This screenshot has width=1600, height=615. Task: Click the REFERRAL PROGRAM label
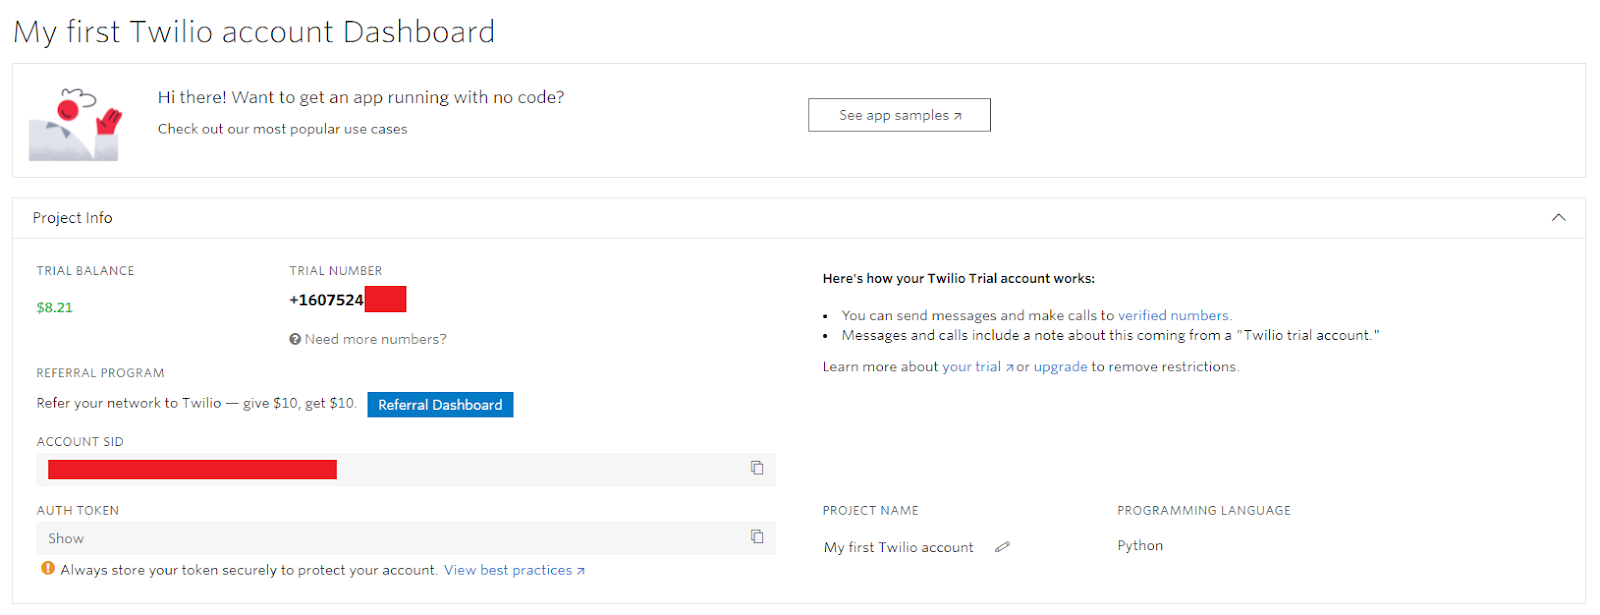point(100,373)
